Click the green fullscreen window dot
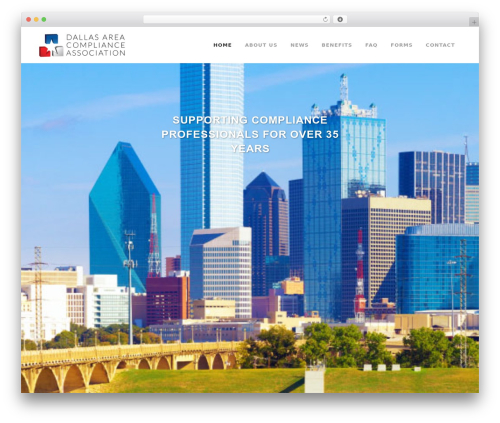This screenshot has width=500, height=423. point(44,20)
